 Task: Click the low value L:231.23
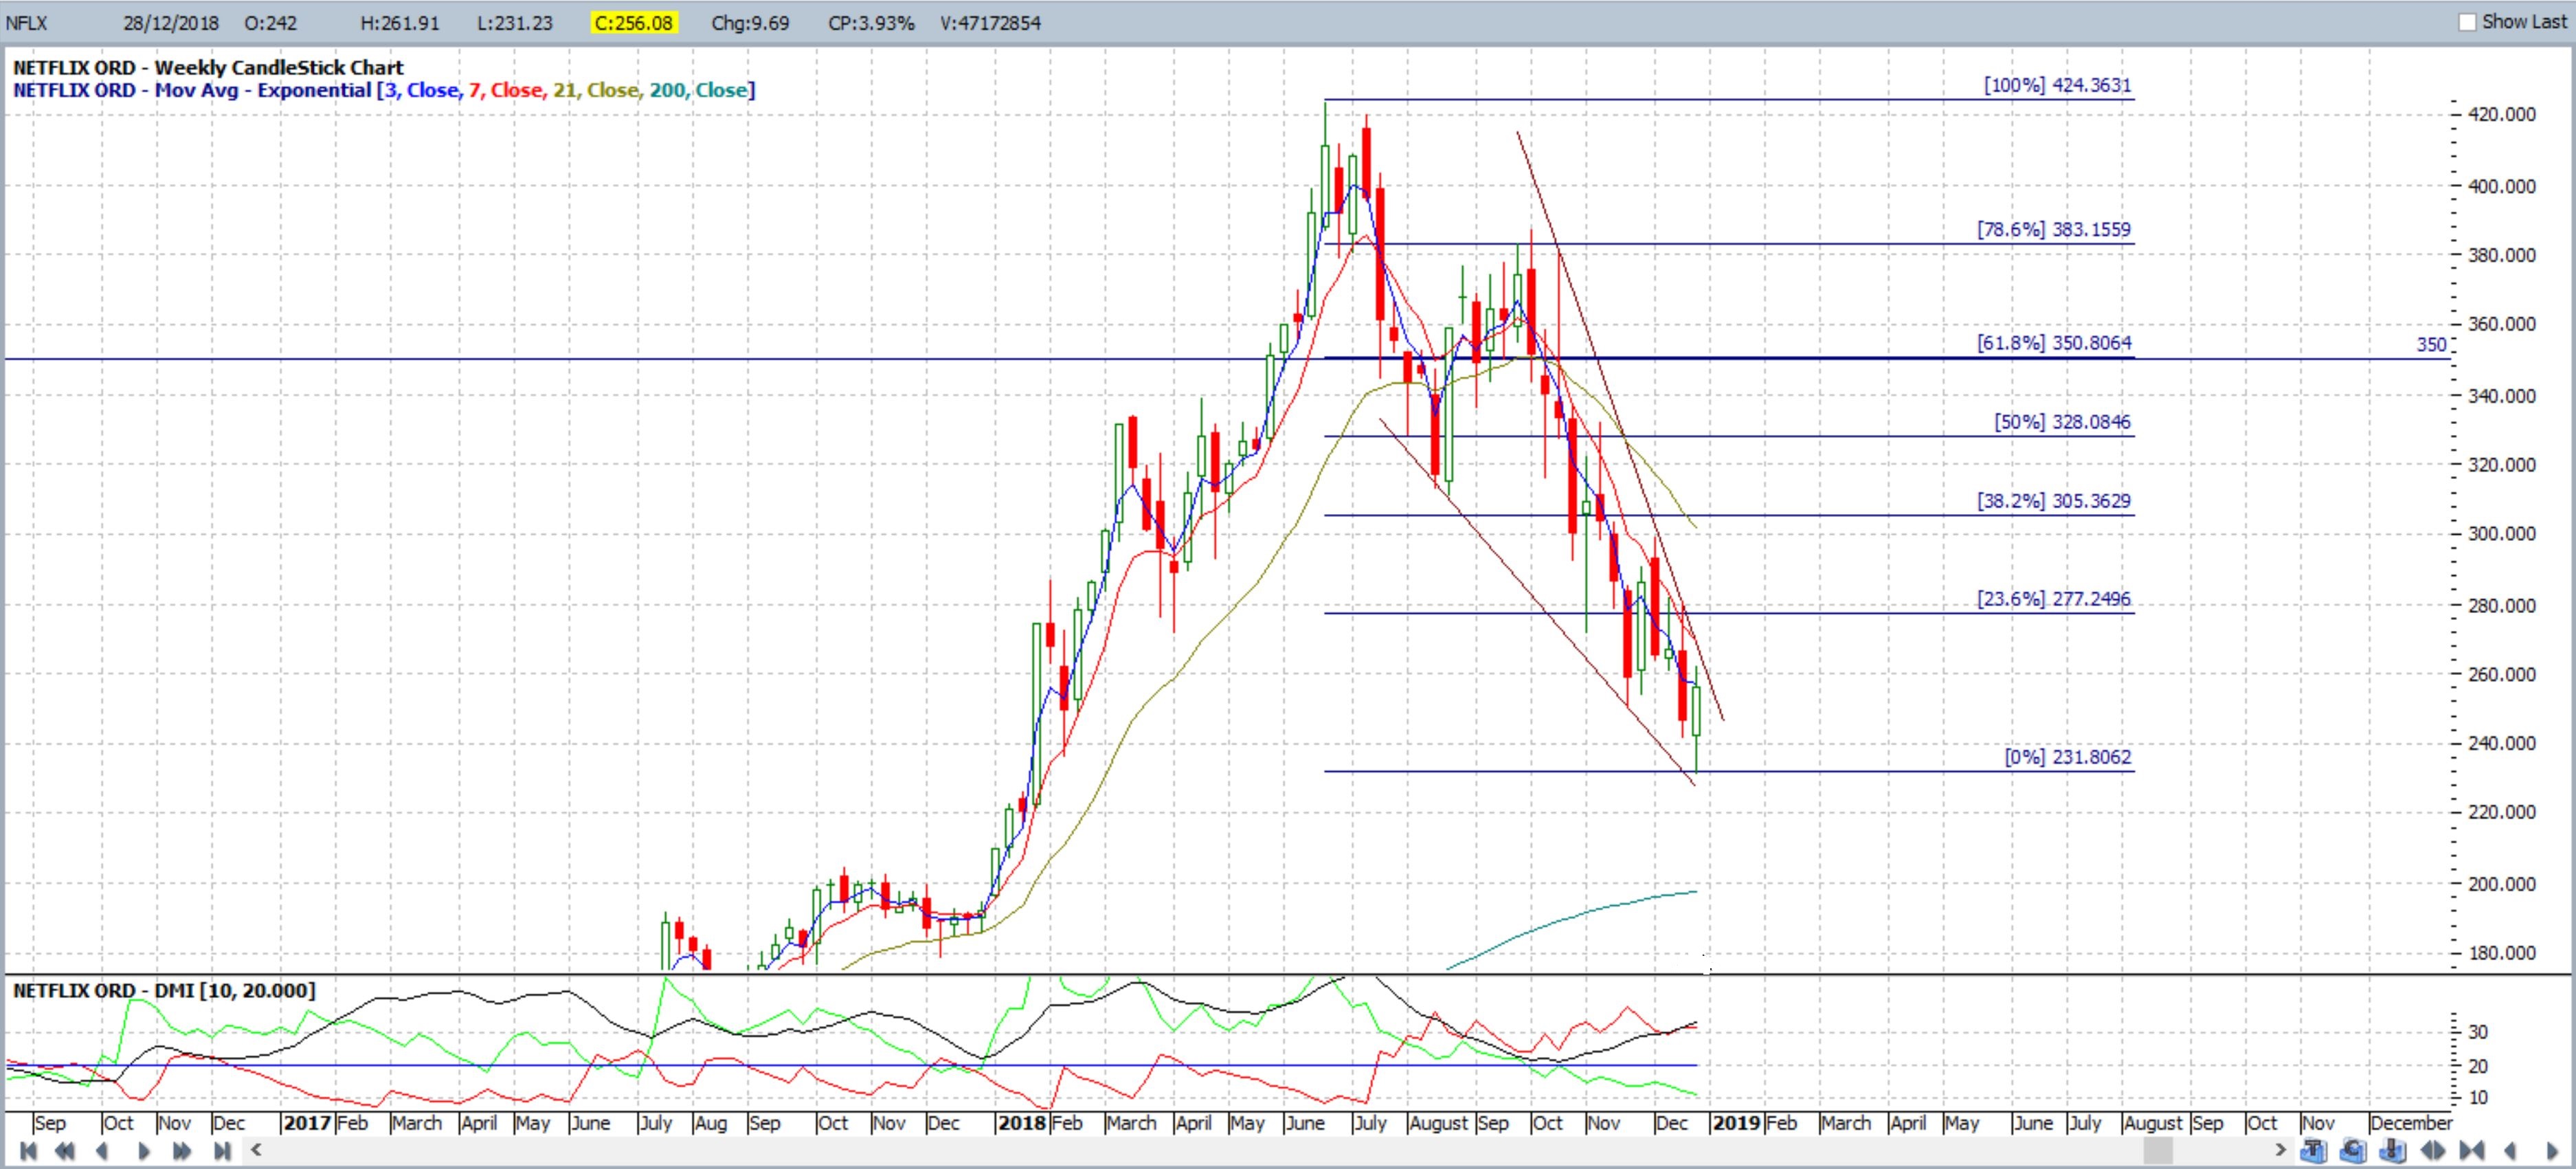tap(515, 23)
